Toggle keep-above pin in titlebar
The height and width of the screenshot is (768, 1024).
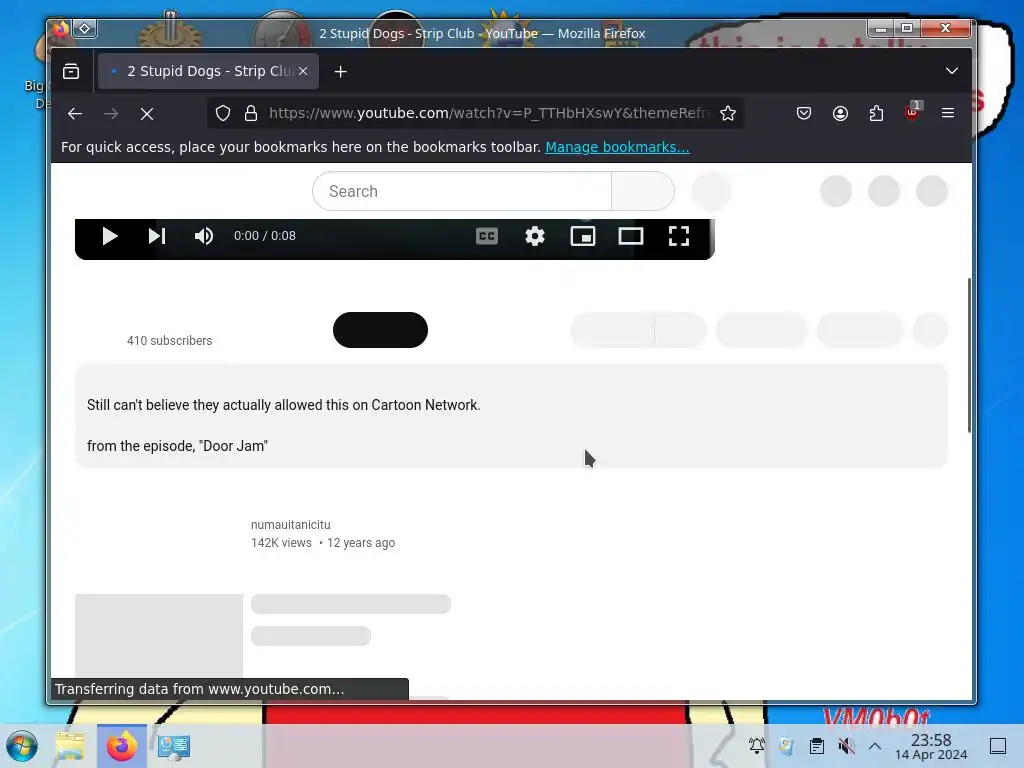84,29
